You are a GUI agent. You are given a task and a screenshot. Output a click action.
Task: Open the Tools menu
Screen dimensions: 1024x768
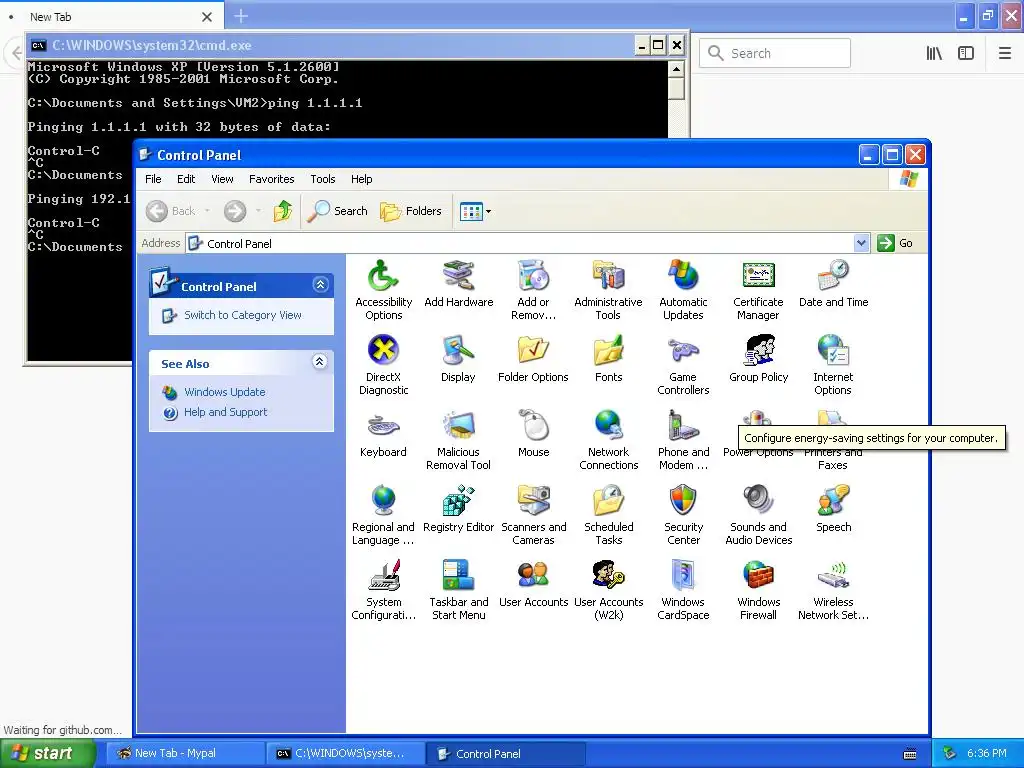(x=323, y=179)
